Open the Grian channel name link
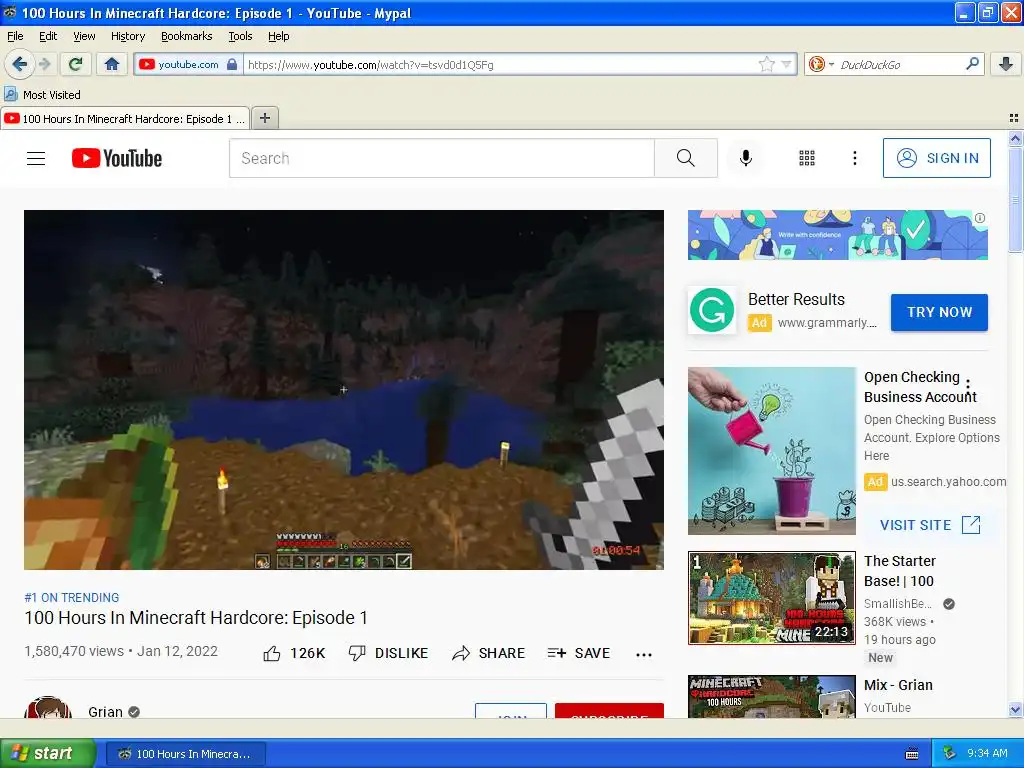Image resolution: width=1024 pixels, height=768 pixels. tap(105, 712)
